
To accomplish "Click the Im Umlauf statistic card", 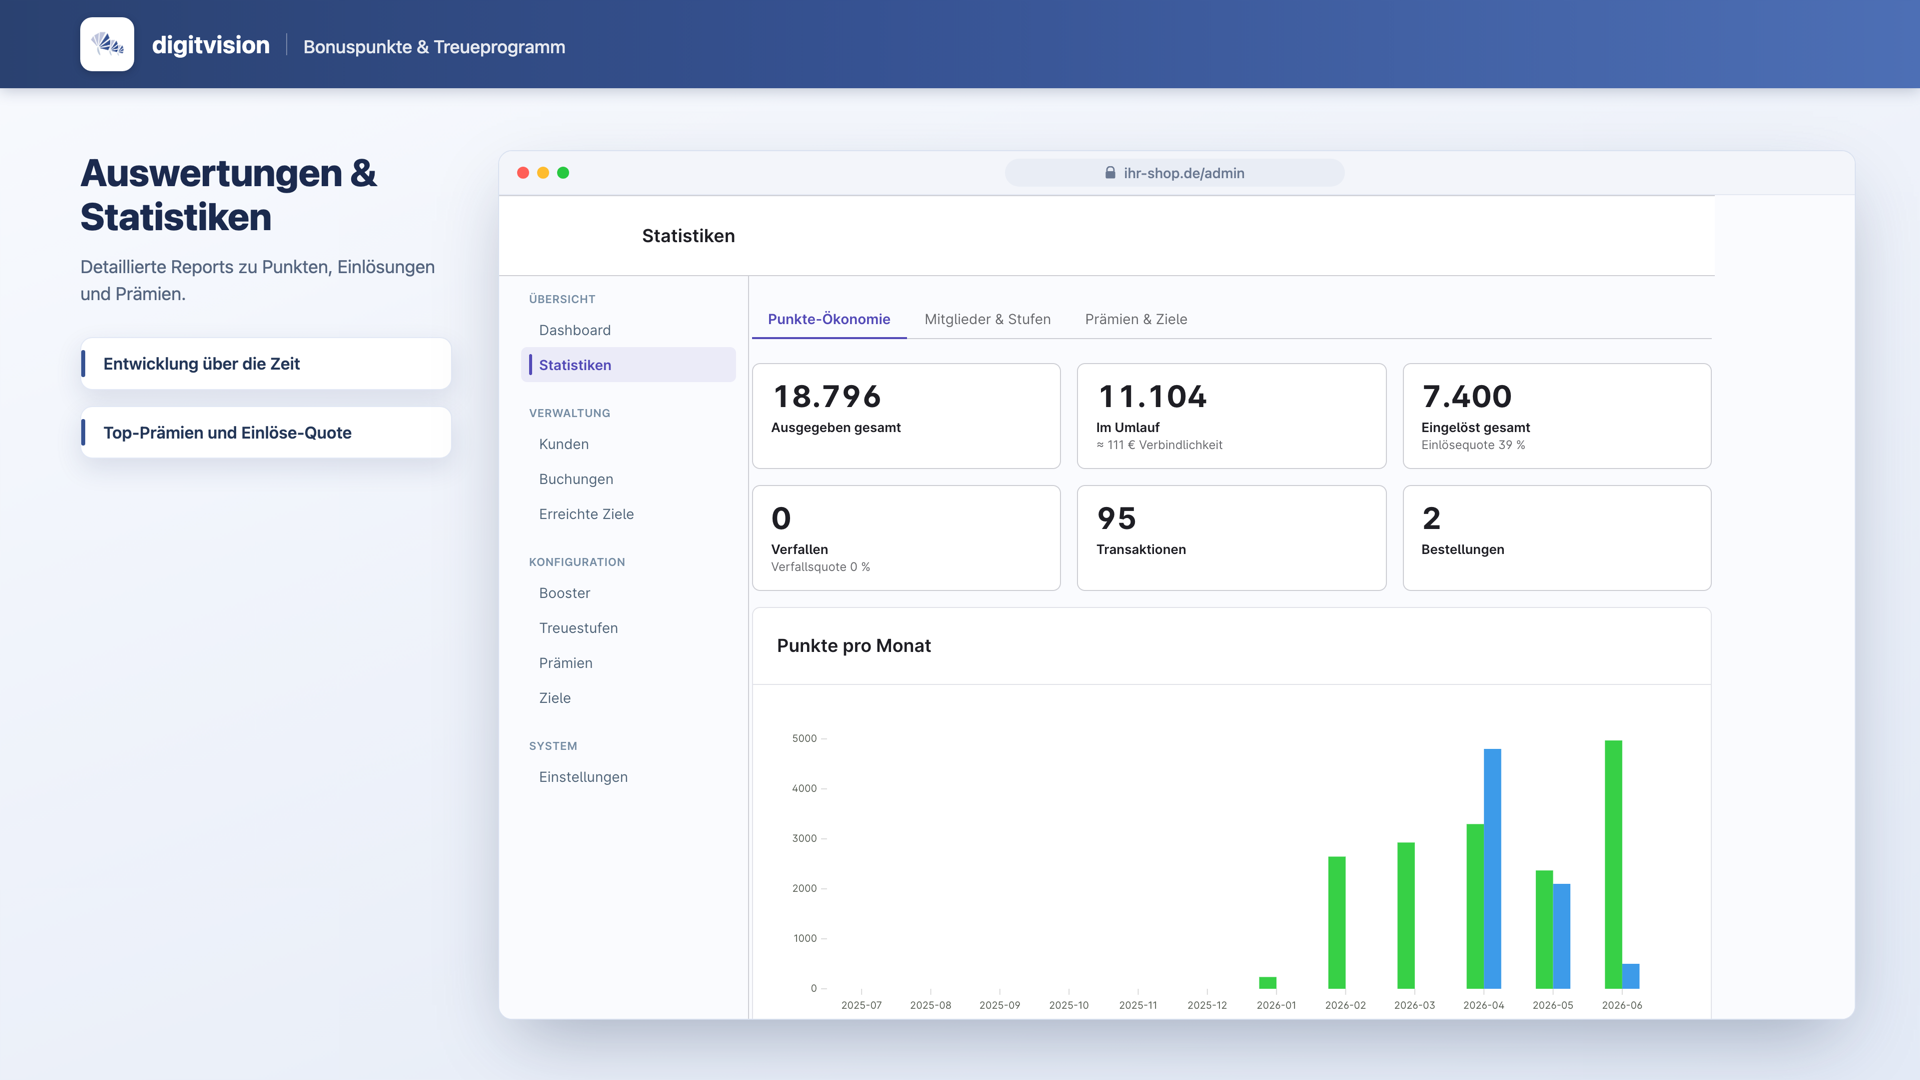I will (x=1231, y=416).
